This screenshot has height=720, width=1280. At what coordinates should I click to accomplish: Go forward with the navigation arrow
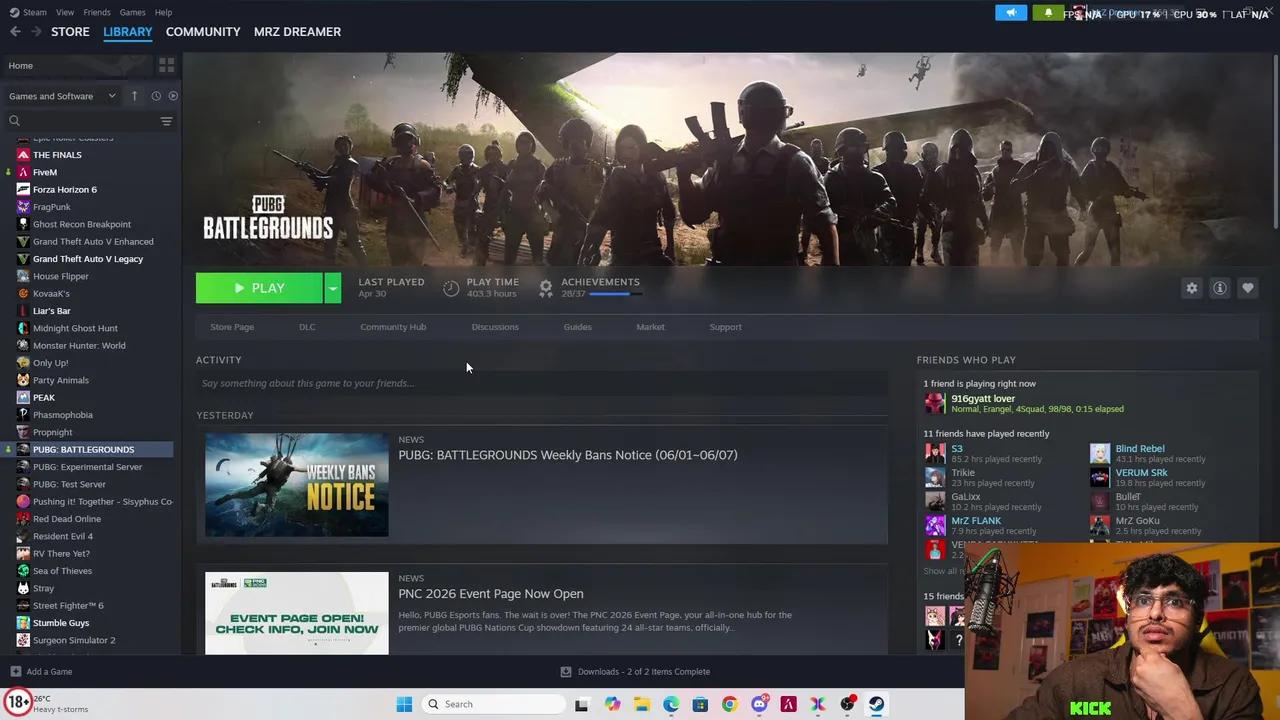36,32
